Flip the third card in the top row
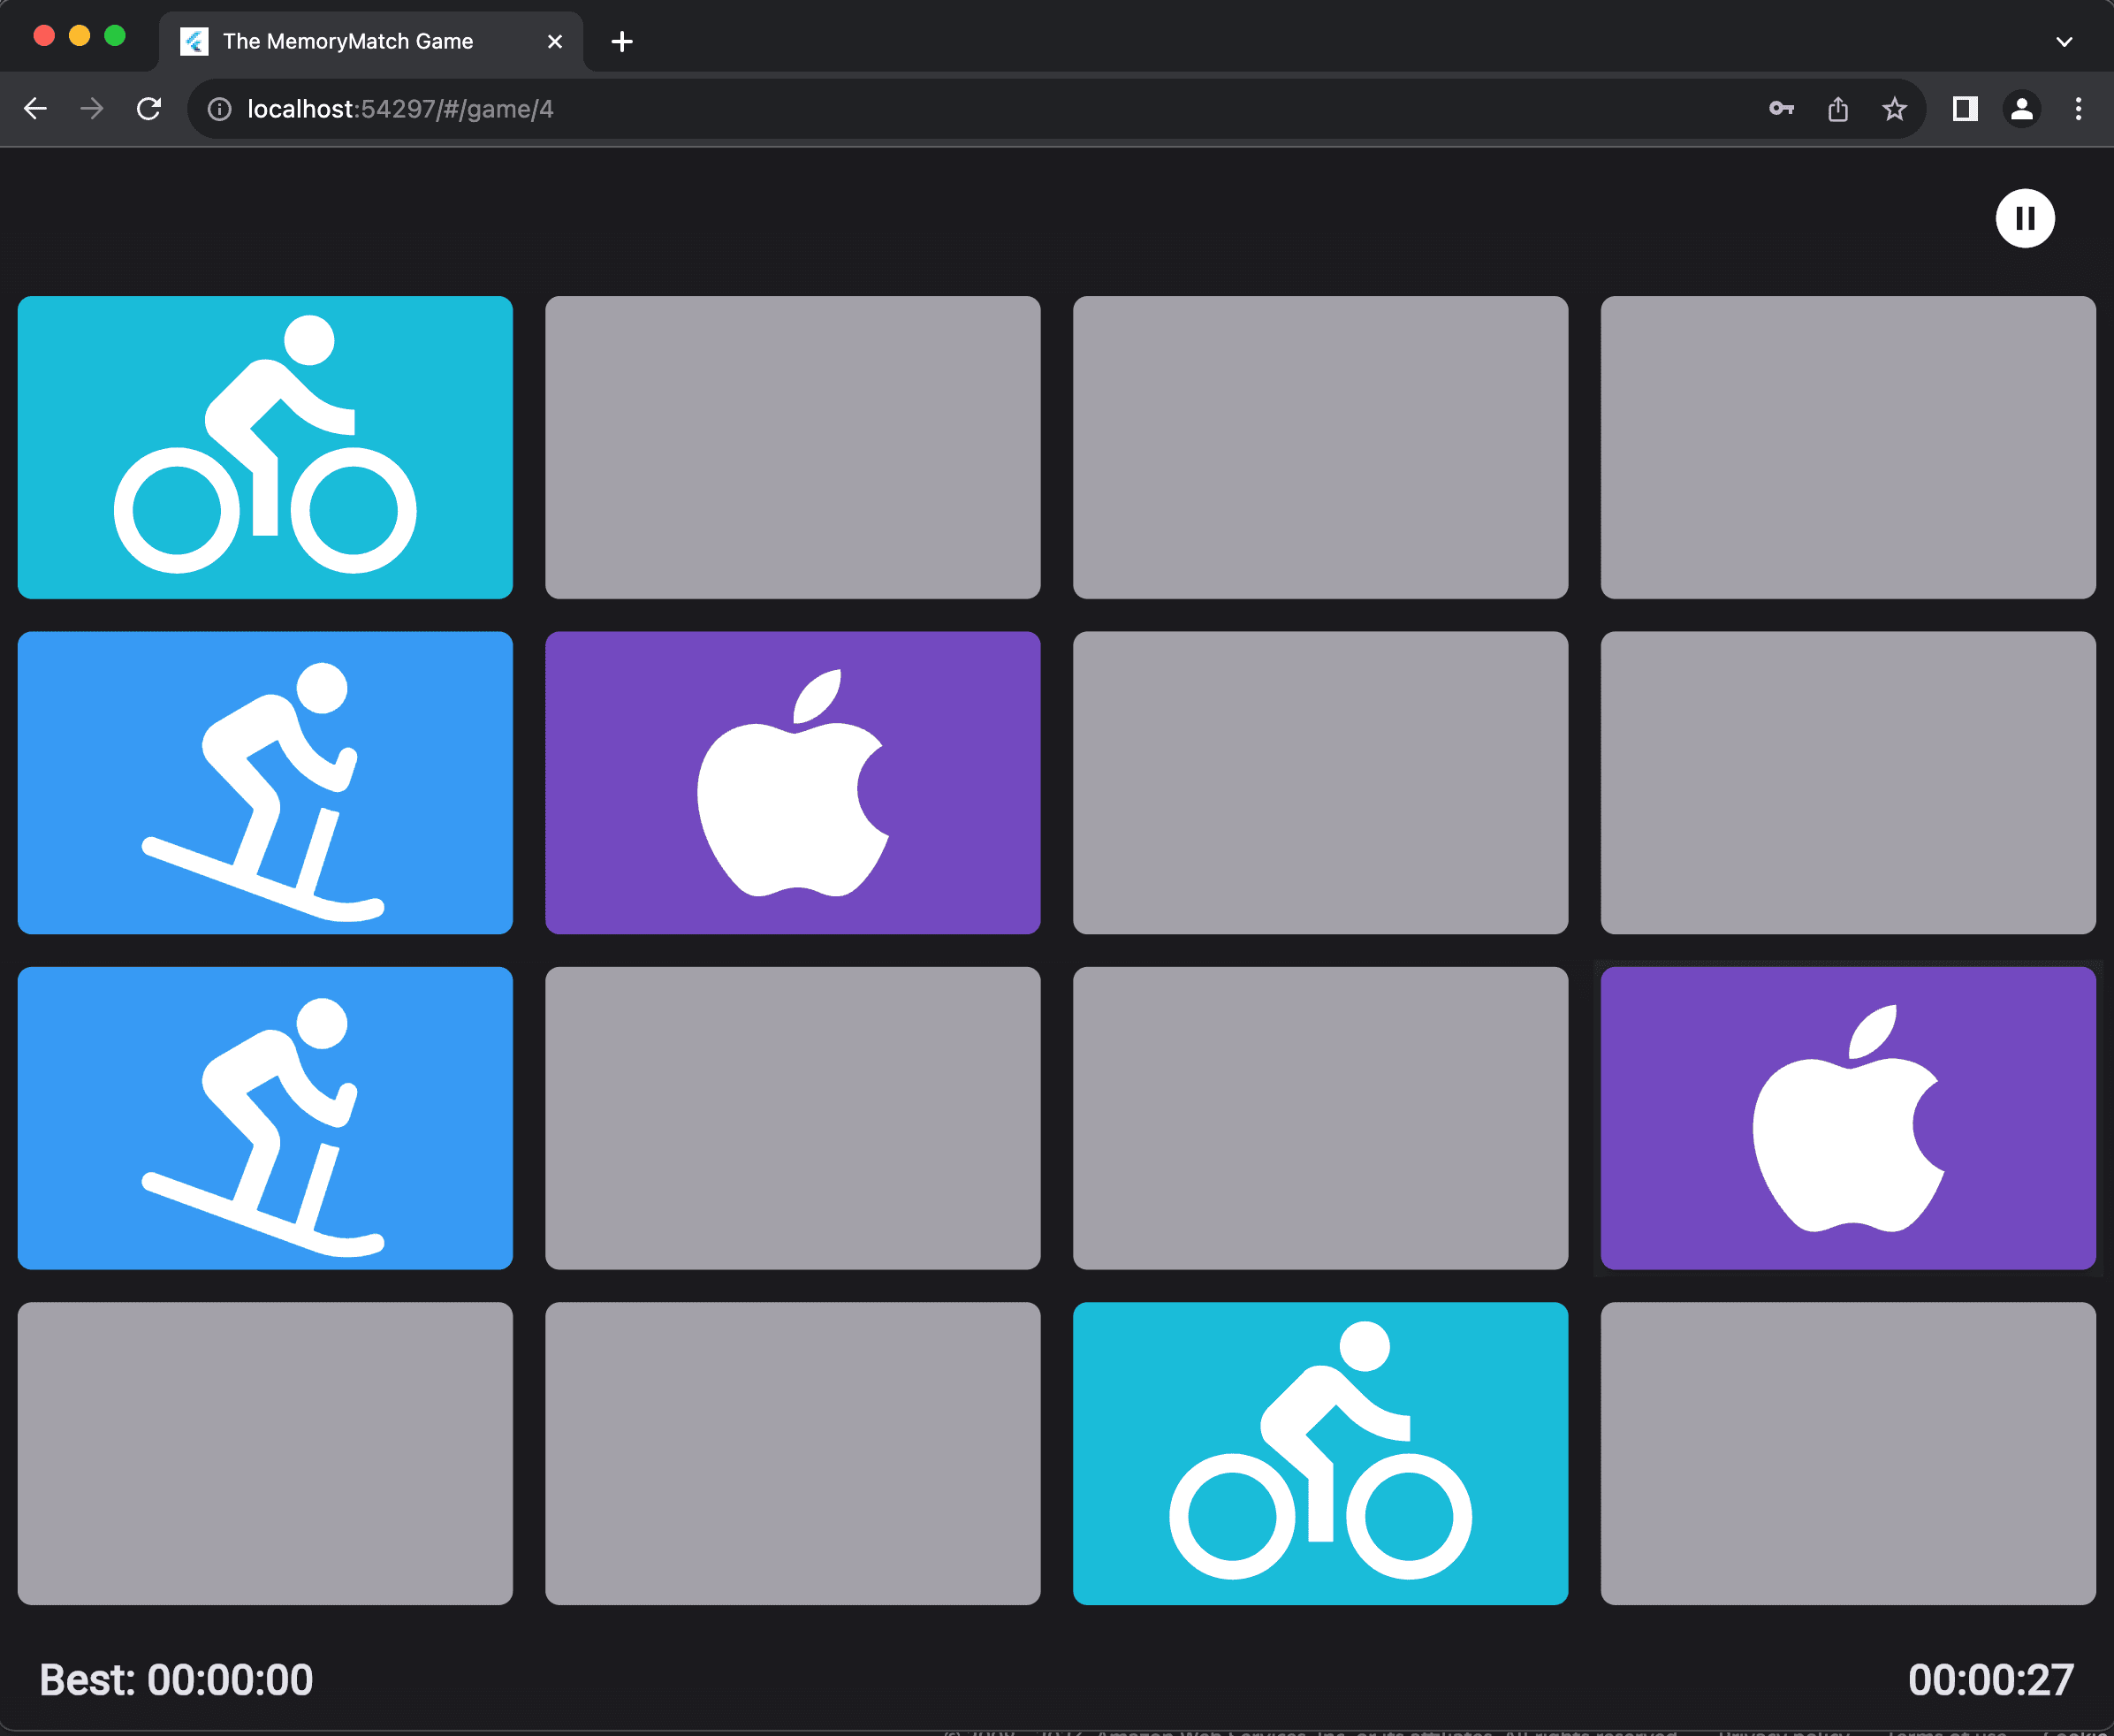The height and width of the screenshot is (1736, 2114). [x=1320, y=447]
